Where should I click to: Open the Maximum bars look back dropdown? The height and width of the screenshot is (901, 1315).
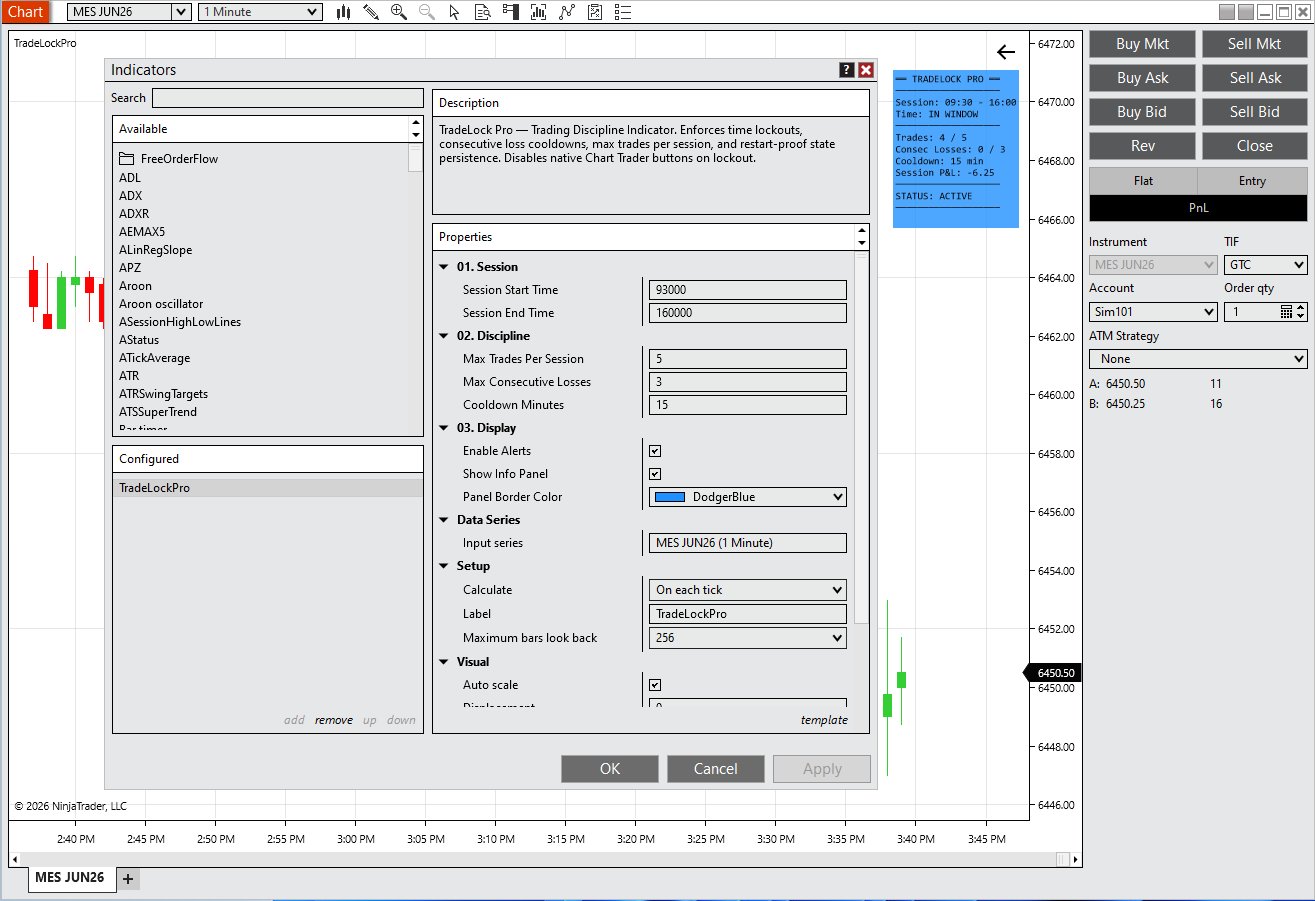click(x=747, y=637)
